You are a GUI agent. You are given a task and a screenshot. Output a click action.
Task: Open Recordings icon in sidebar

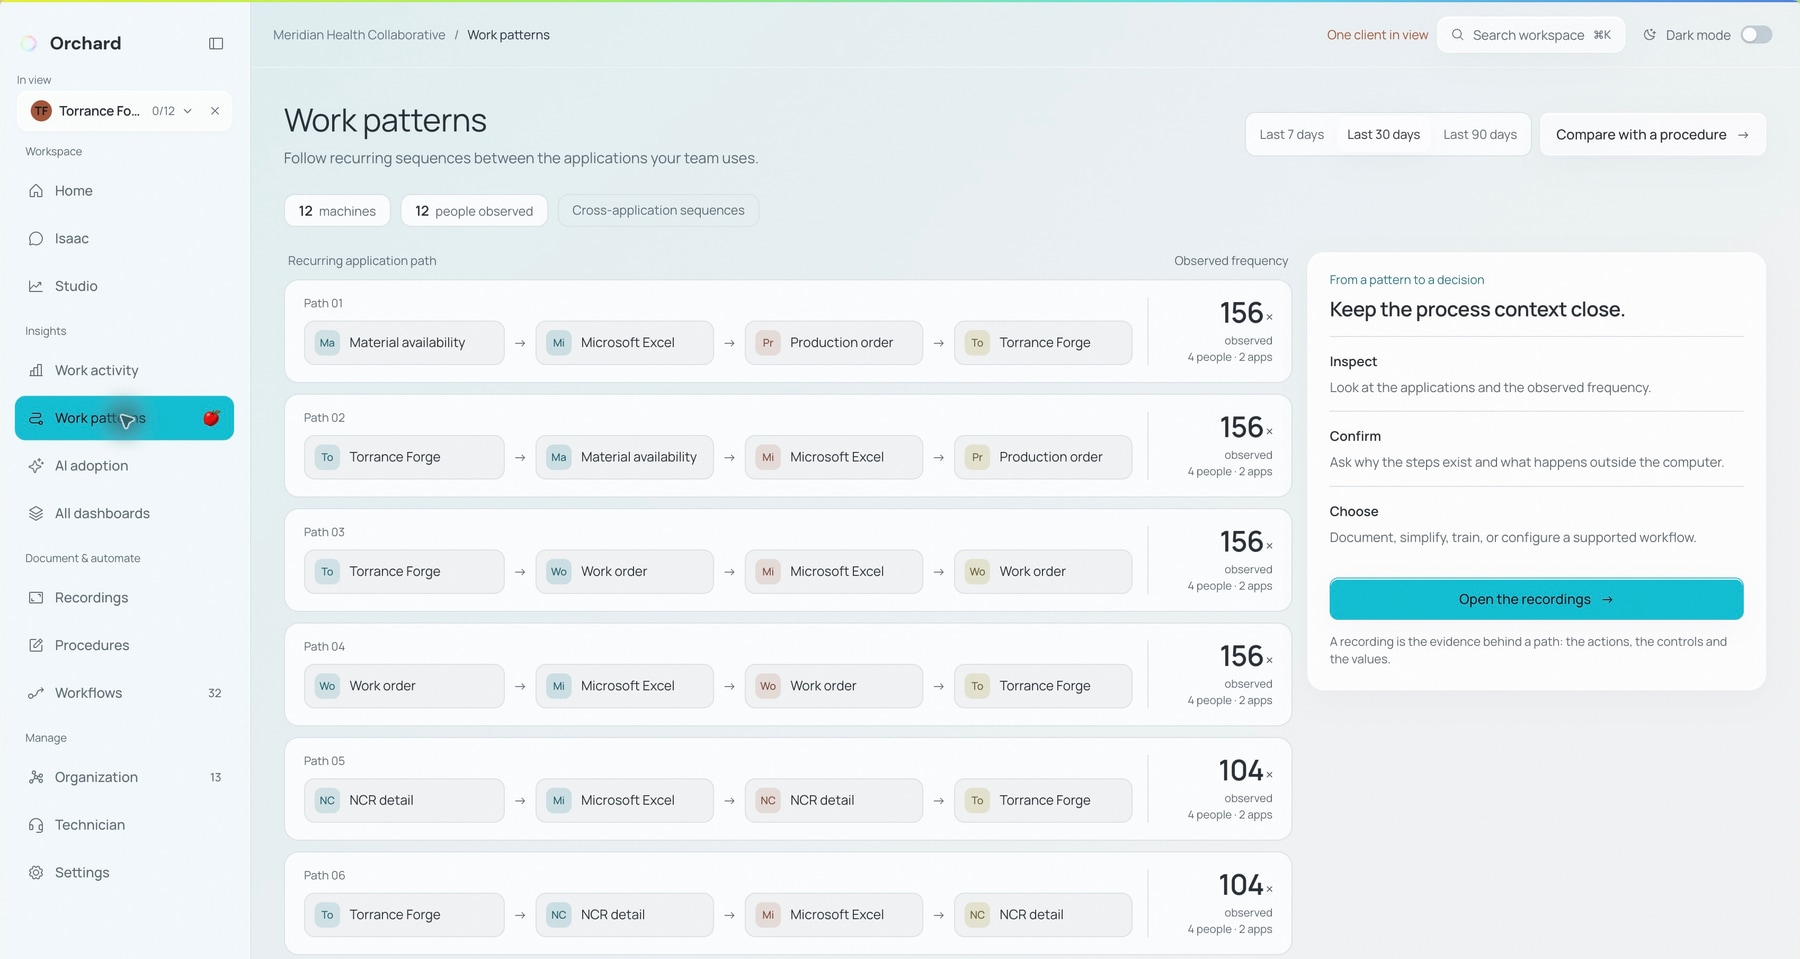click(x=36, y=598)
